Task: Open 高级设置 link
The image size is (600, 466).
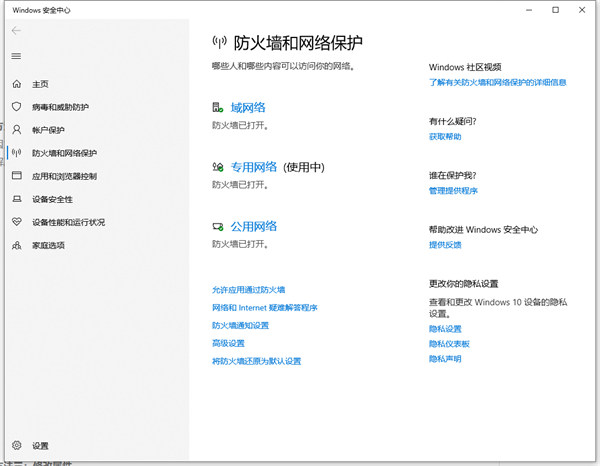Action: pyautogui.click(x=228, y=343)
